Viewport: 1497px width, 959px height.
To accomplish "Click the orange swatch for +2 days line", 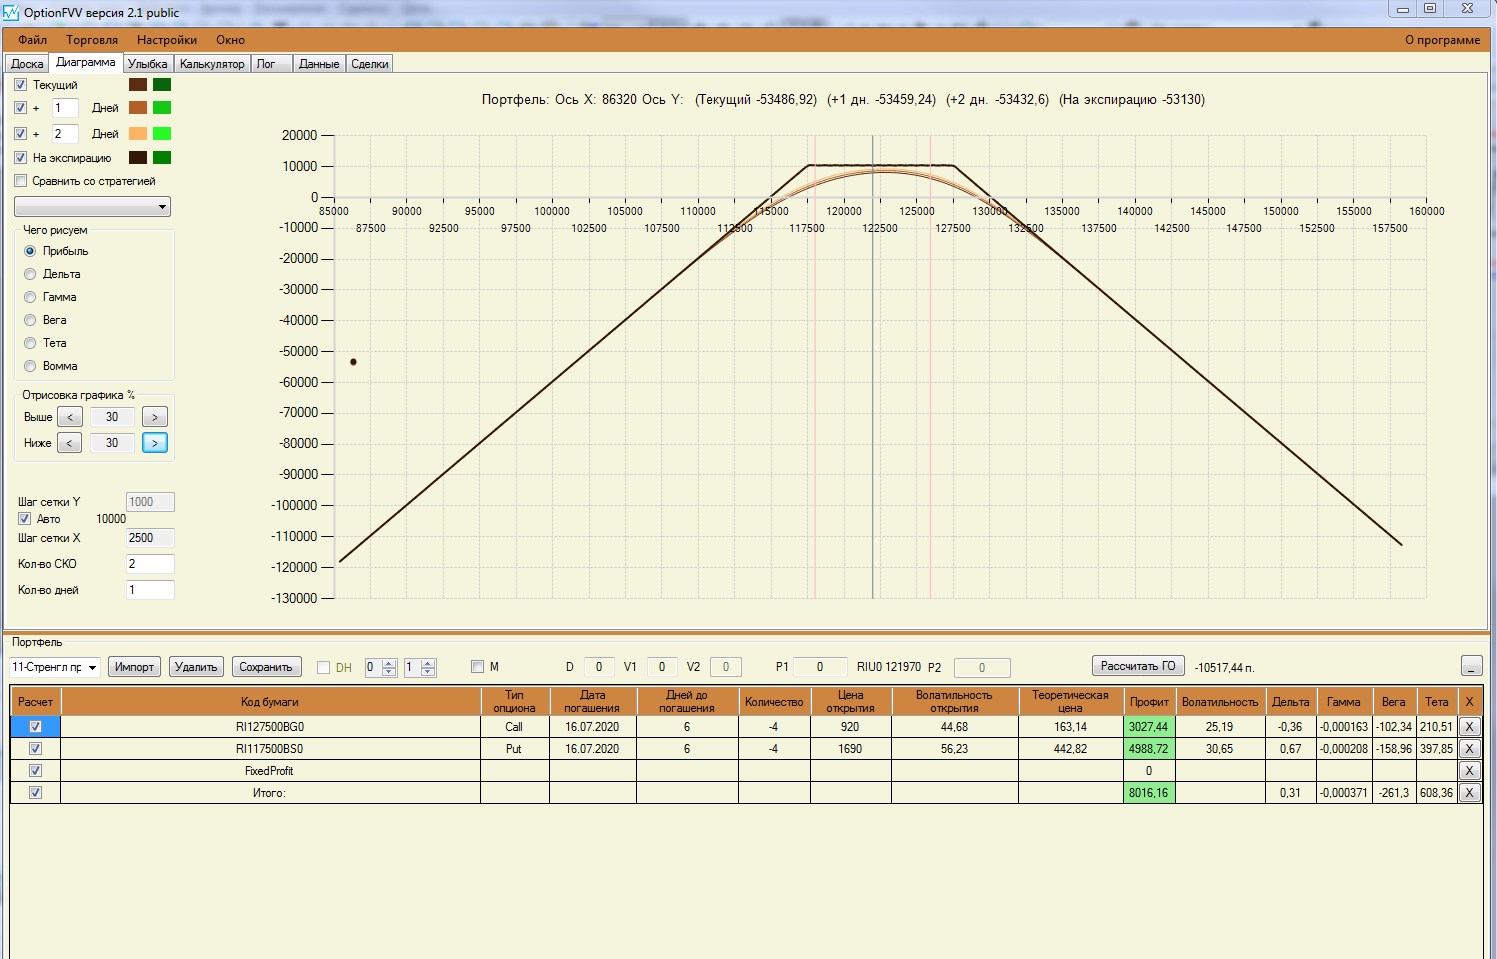I will (x=138, y=134).
